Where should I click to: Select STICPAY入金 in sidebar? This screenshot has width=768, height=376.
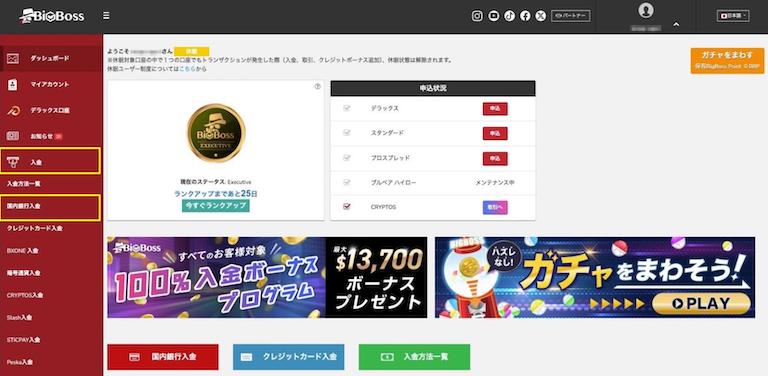tap(24, 339)
